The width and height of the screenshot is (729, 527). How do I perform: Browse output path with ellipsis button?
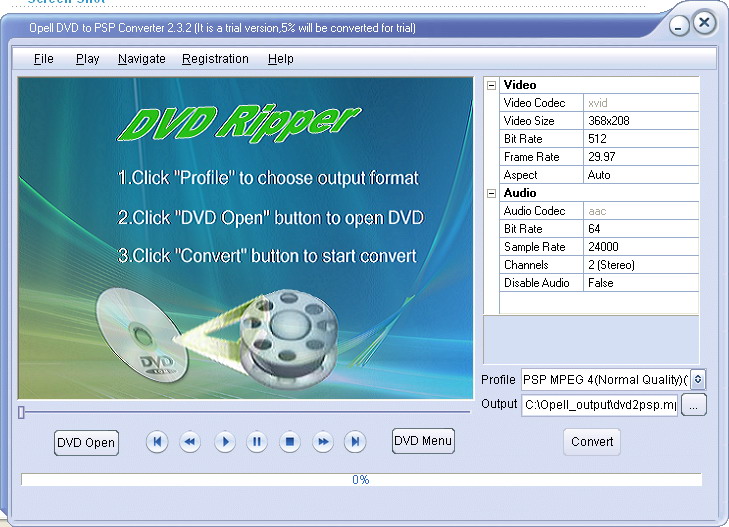pos(695,405)
